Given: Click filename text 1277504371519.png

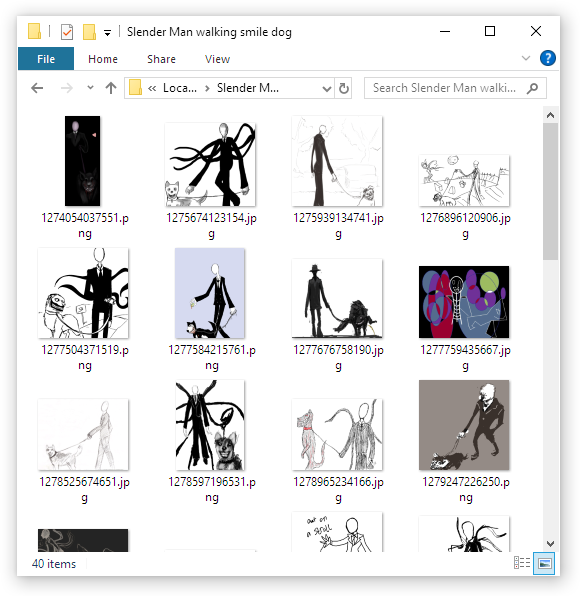Looking at the screenshot, I should click(85, 357).
